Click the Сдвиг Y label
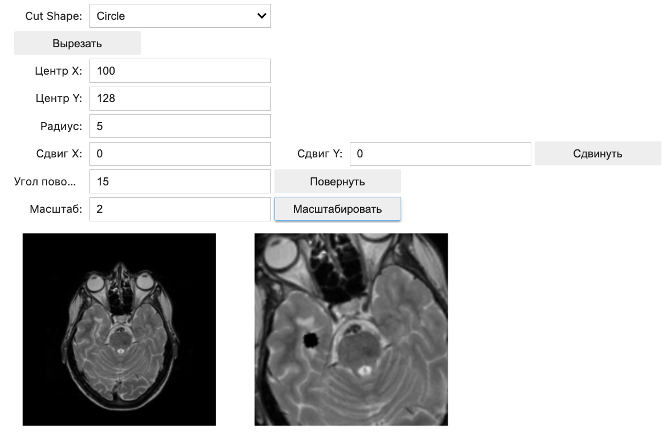670x437 pixels. (320, 154)
